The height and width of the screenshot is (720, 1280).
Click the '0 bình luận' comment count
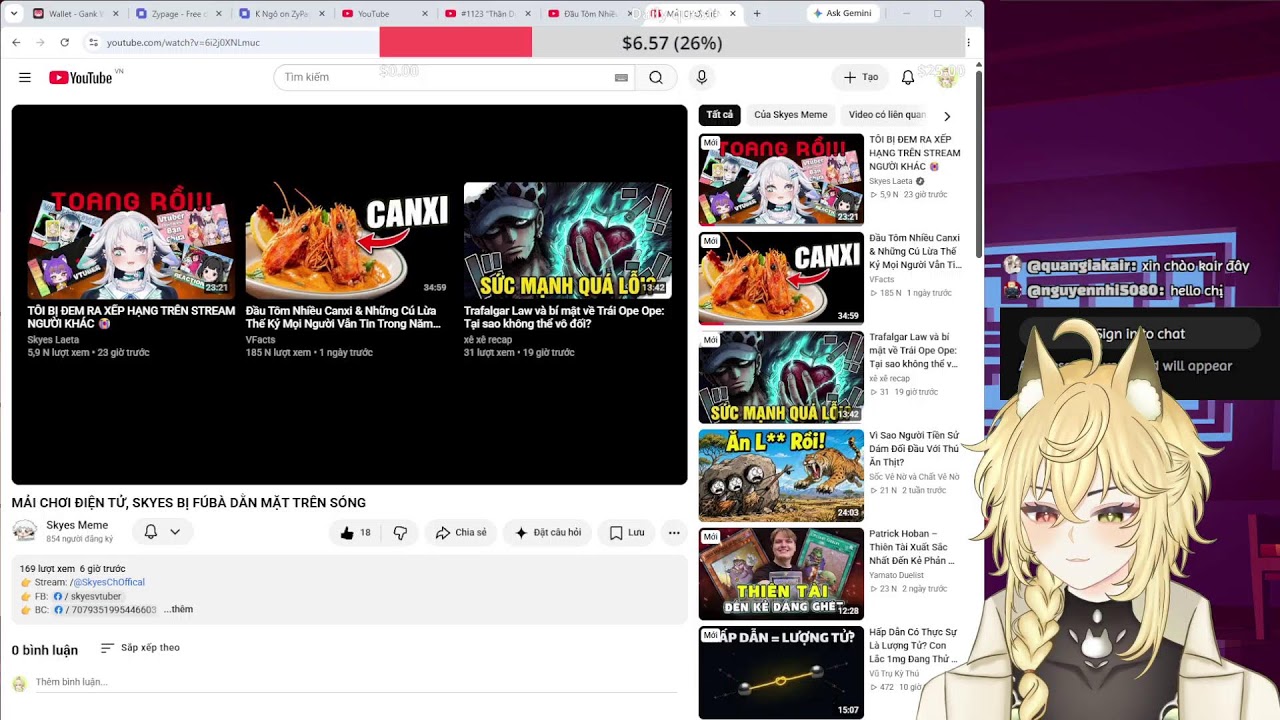[45, 651]
